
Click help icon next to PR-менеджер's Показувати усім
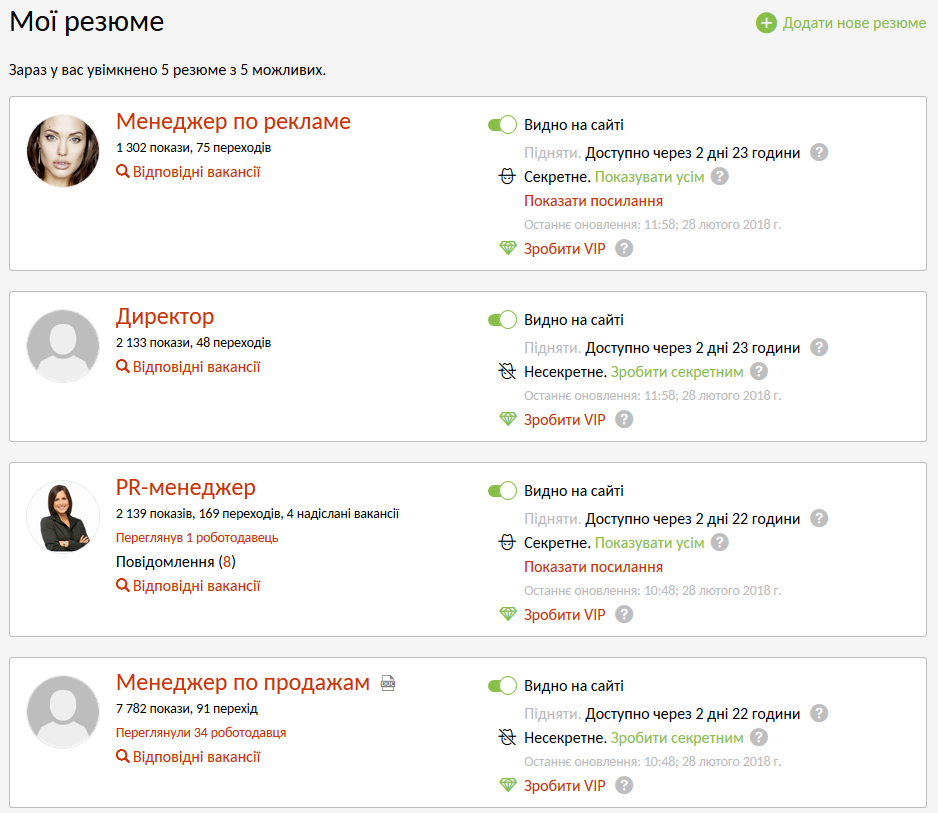pyautogui.click(x=719, y=543)
